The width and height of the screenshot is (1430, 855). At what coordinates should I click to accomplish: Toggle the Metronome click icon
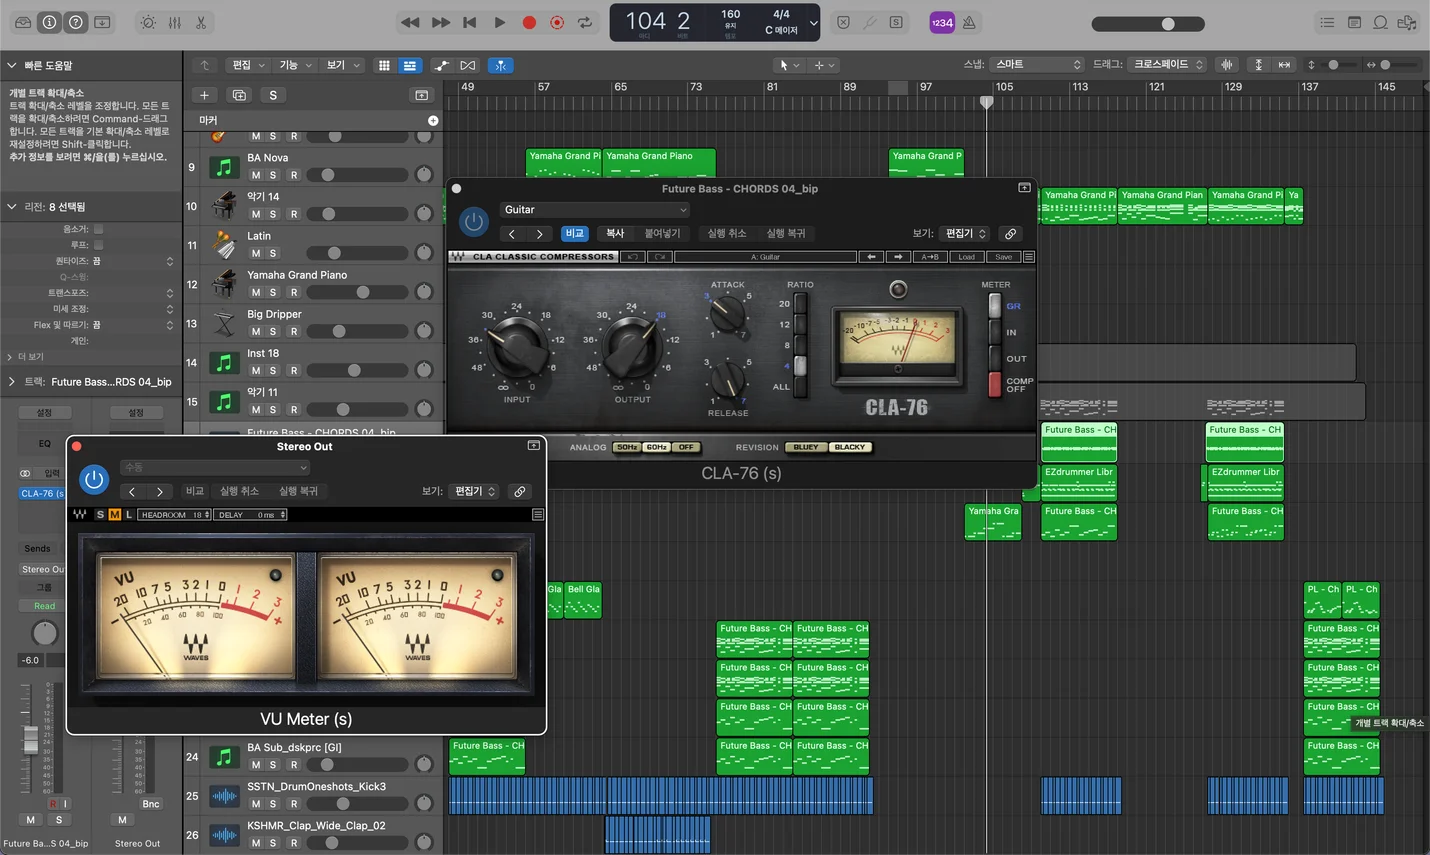969,22
